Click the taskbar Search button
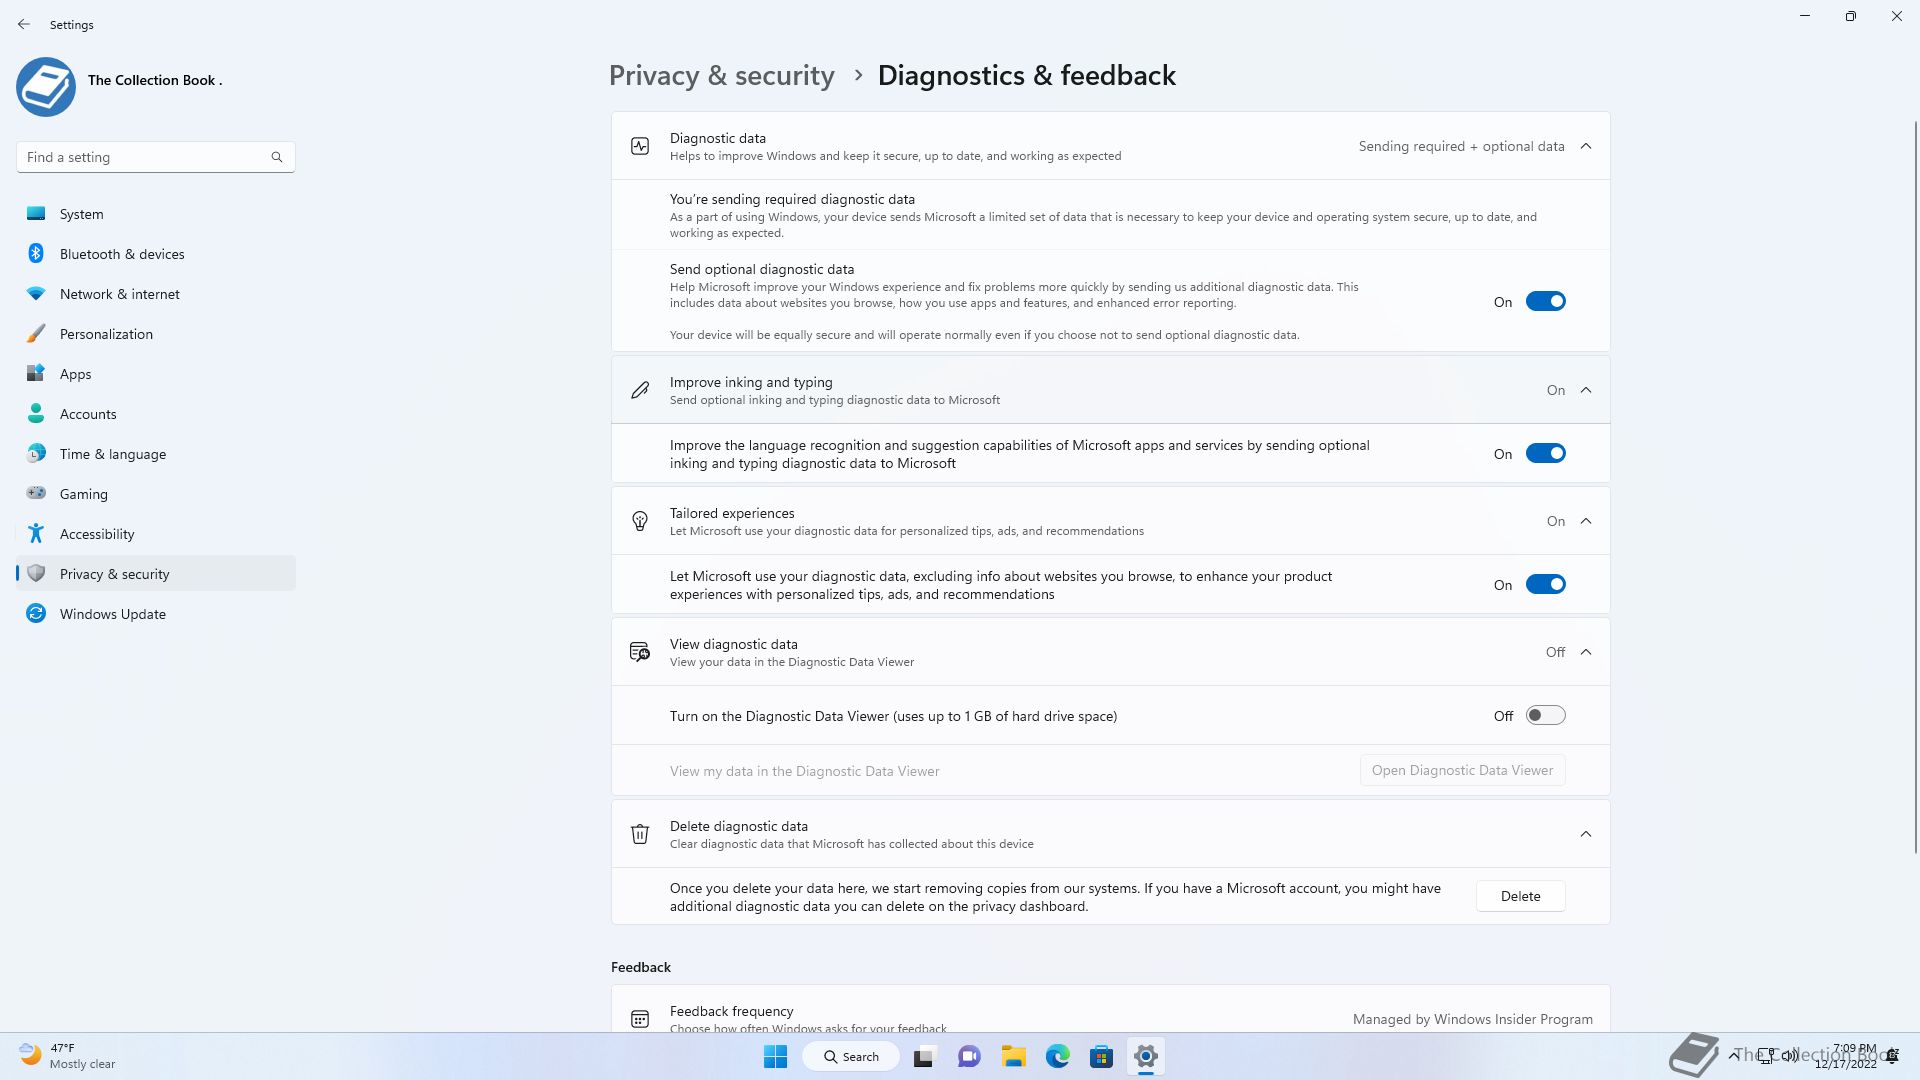 (x=851, y=1056)
